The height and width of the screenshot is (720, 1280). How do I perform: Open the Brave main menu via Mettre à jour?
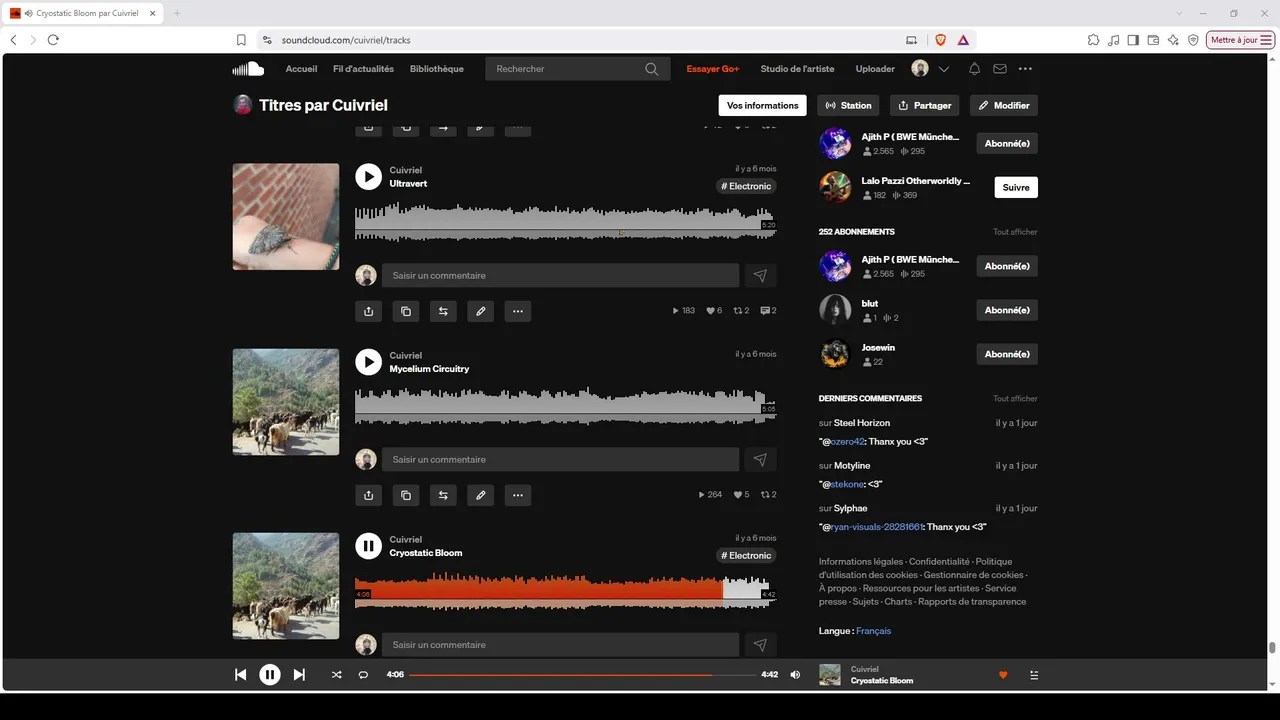(x=1241, y=40)
